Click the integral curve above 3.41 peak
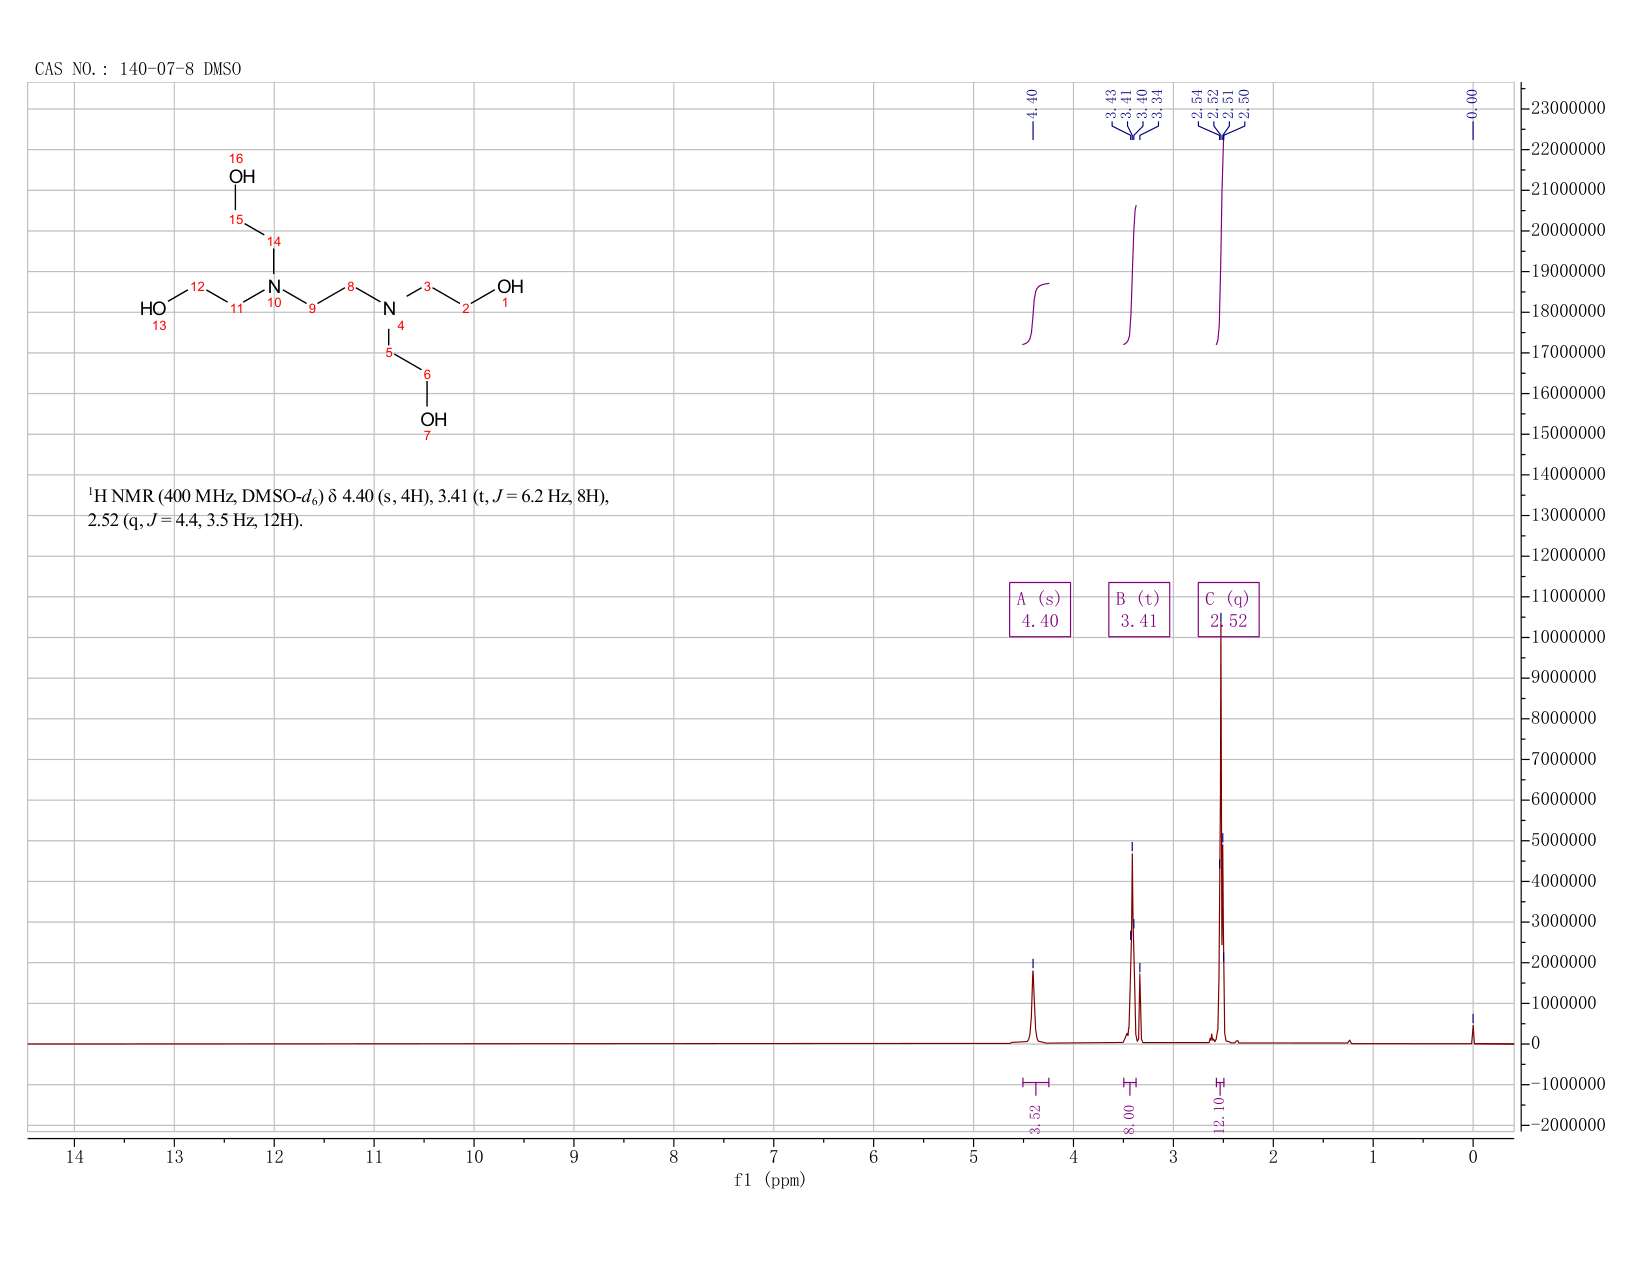Screen dimensions: 1650x1275 (1131, 275)
